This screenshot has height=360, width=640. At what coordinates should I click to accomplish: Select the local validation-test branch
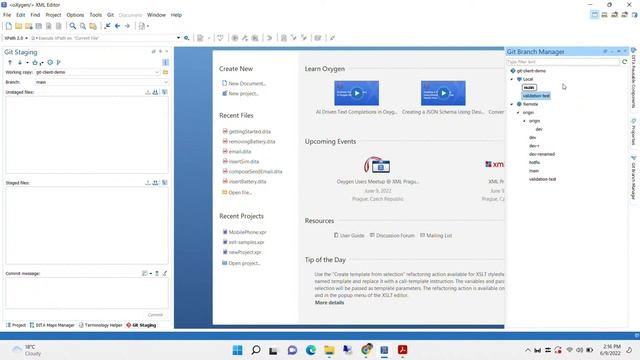[x=536, y=96]
